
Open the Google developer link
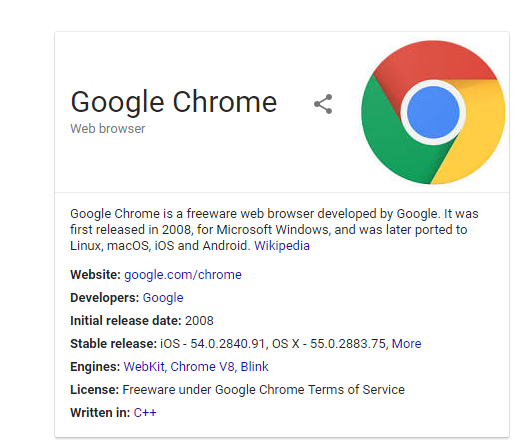coord(163,298)
